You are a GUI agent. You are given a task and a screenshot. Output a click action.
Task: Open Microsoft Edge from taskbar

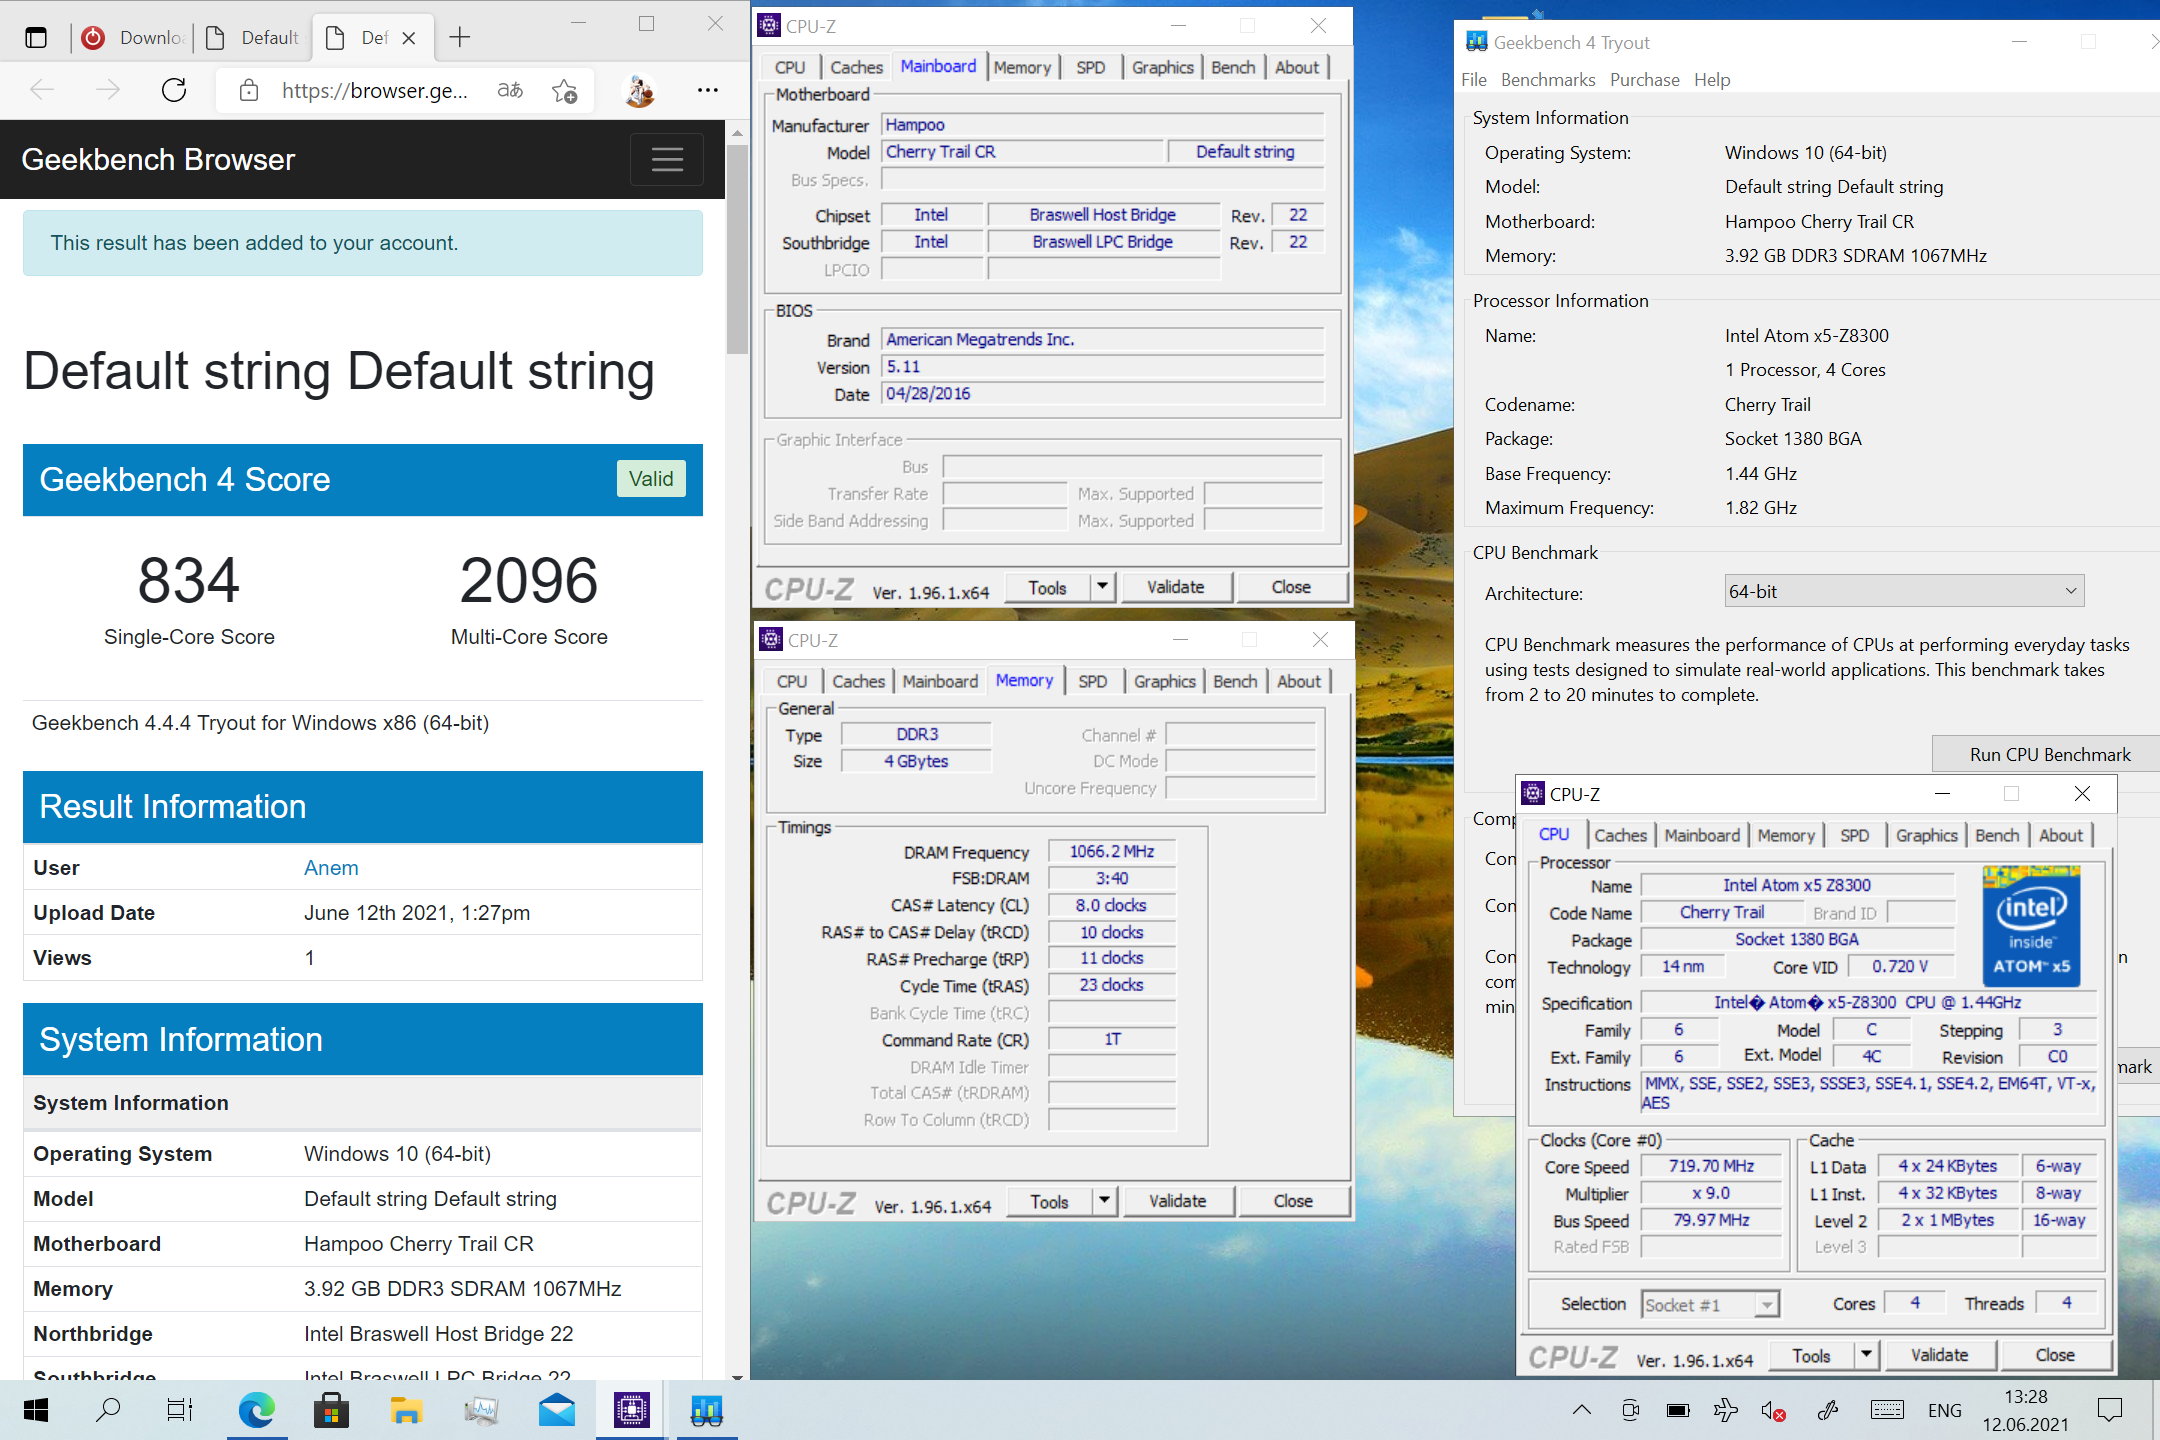tap(257, 1410)
